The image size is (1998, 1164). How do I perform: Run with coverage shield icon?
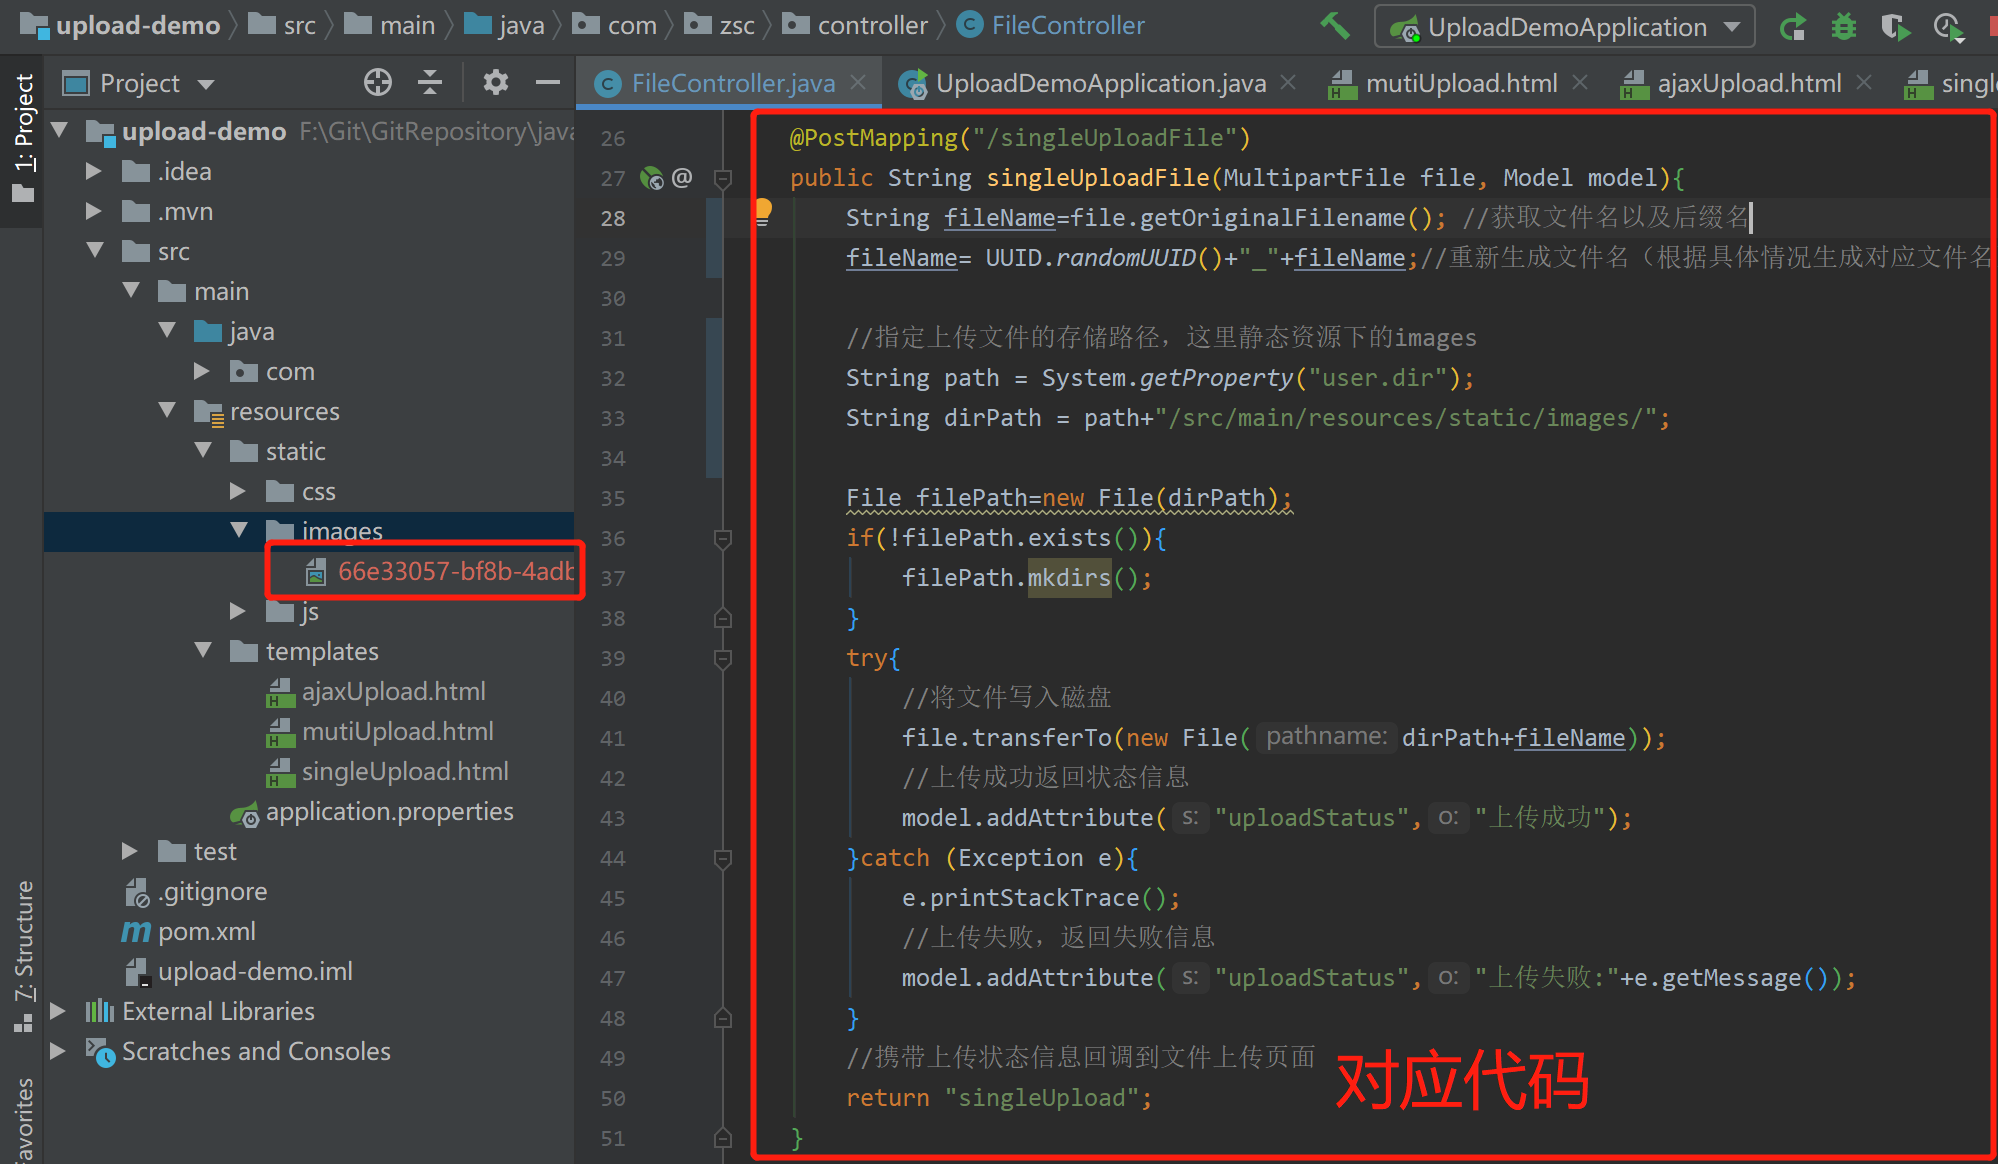click(1894, 27)
